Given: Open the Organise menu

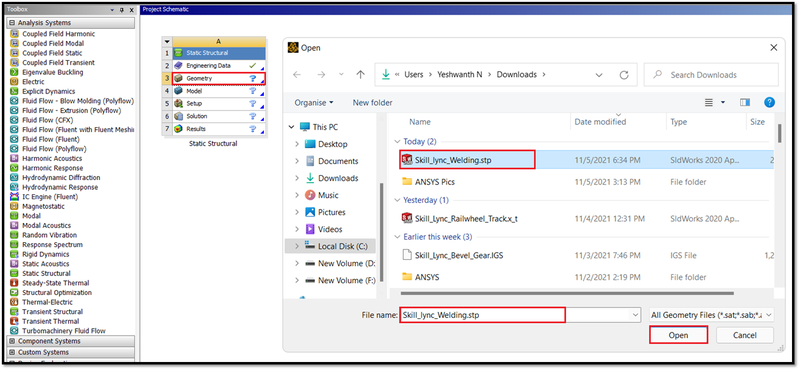Looking at the screenshot, I should (314, 103).
